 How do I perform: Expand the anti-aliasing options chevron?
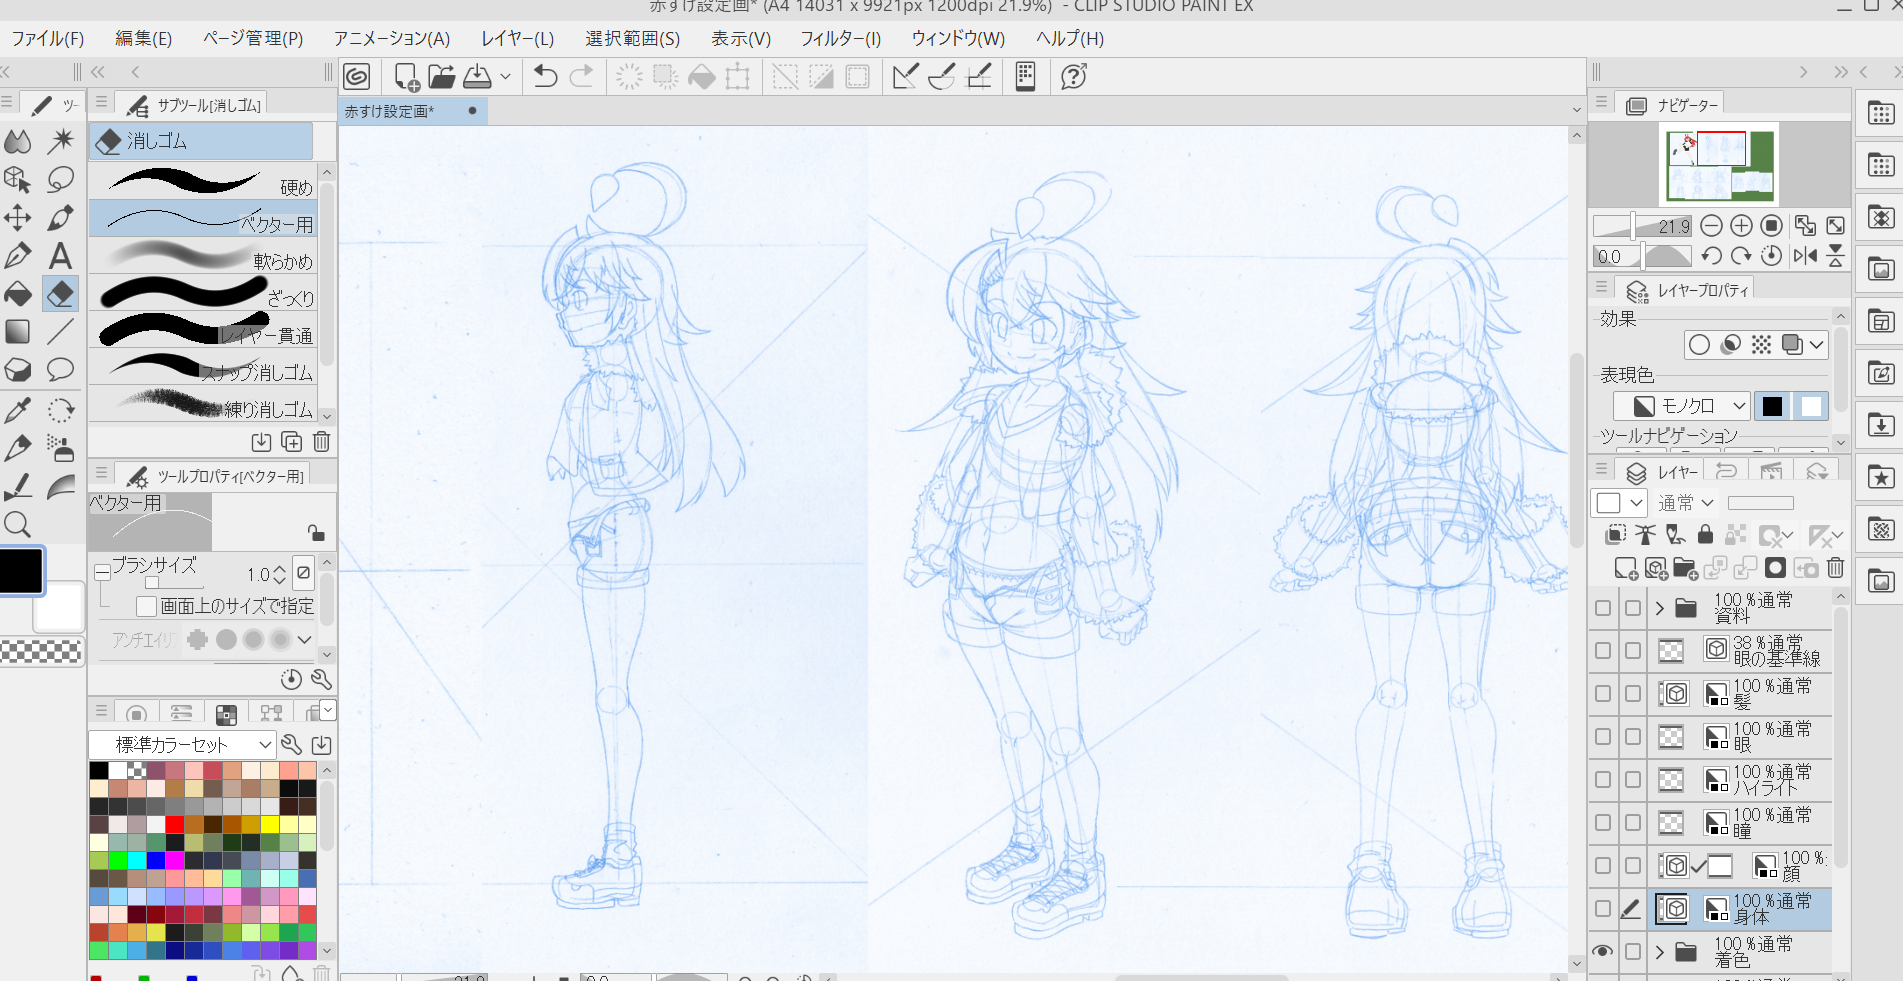[x=305, y=639]
